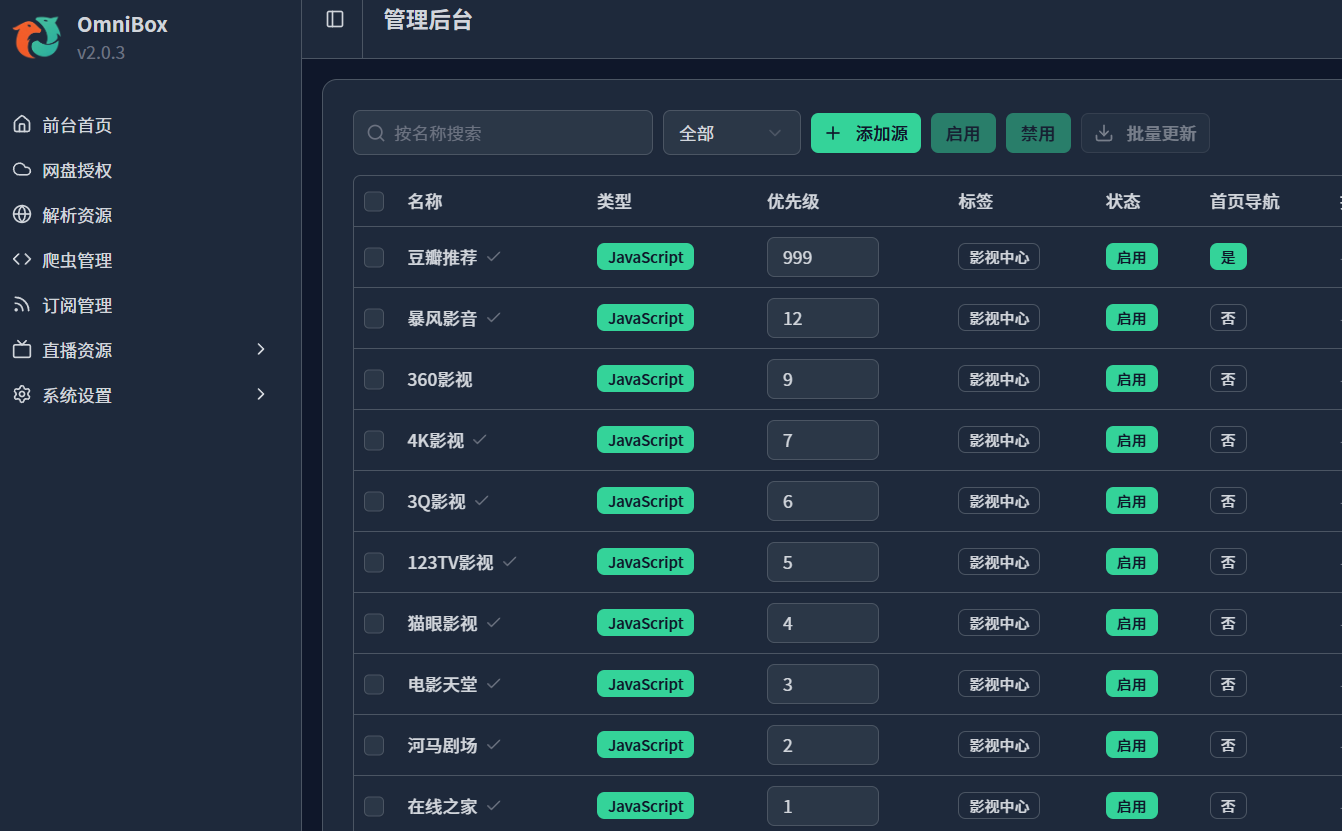Tick the select-all checkbox in the table header

(x=374, y=201)
